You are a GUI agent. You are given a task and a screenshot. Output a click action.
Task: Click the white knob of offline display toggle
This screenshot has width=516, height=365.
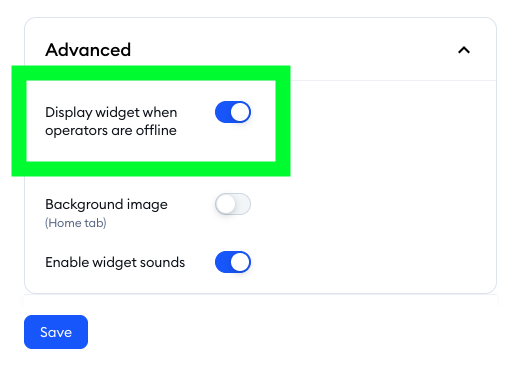coord(240,112)
